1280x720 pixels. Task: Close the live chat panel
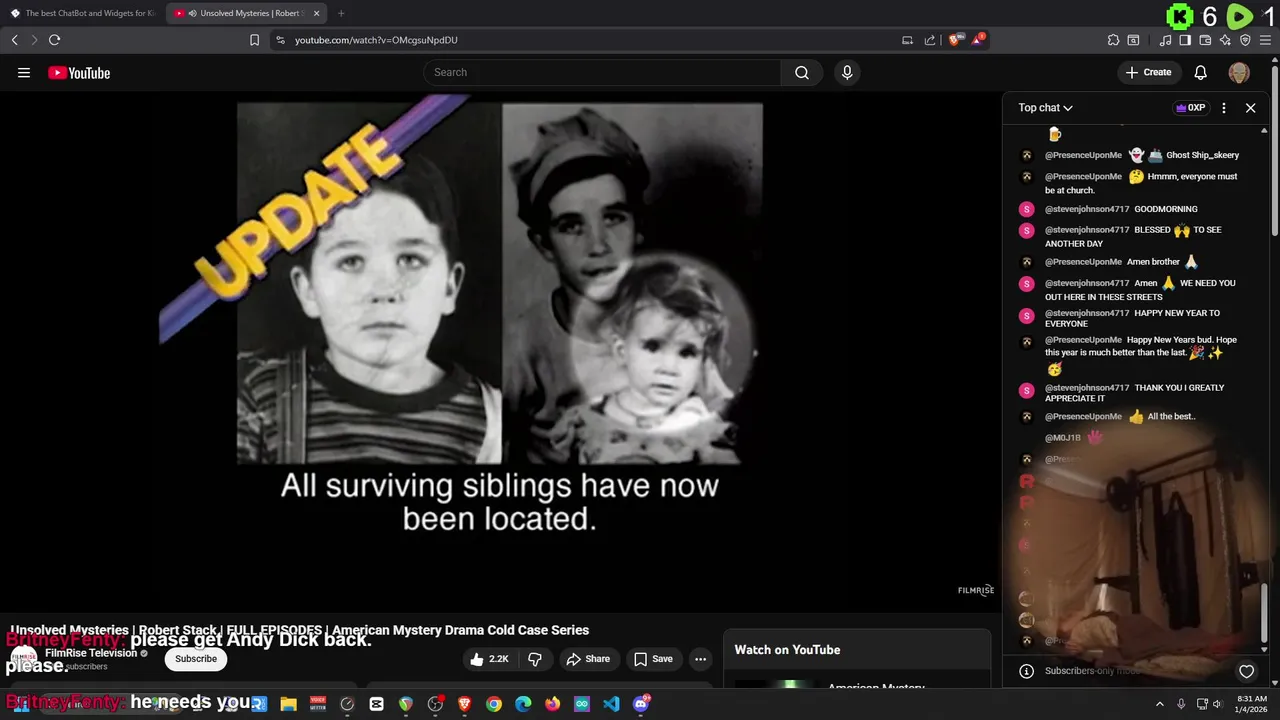click(1250, 108)
